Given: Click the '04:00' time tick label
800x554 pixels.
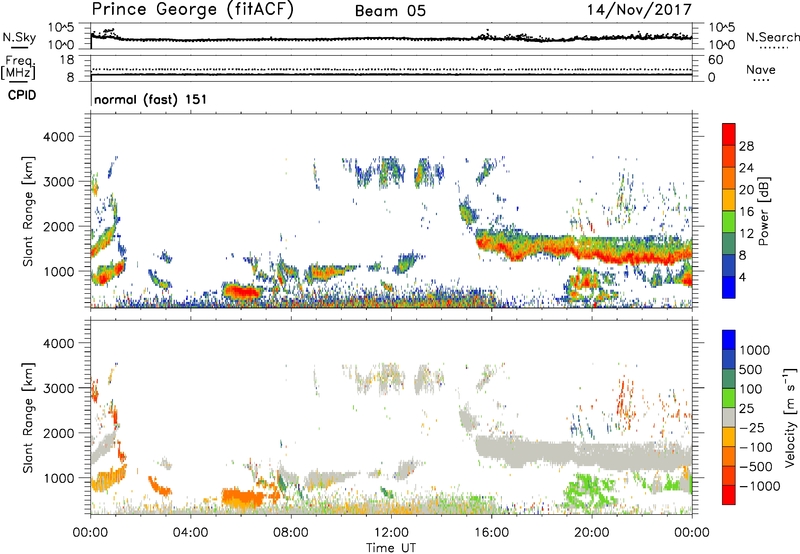Looking at the screenshot, I should pyautogui.click(x=190, y=533).
